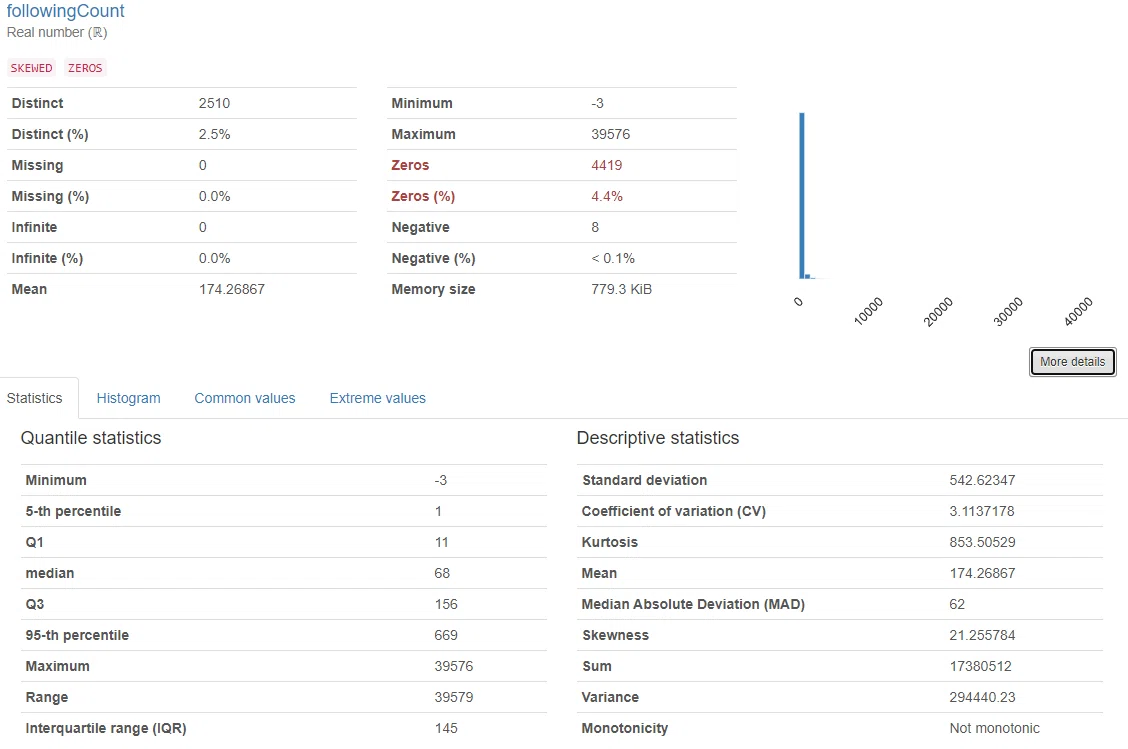Click the tall blue histogram bar
Image resolution: width=1128 pixels, height=749 pixels.
click(801, 195)
